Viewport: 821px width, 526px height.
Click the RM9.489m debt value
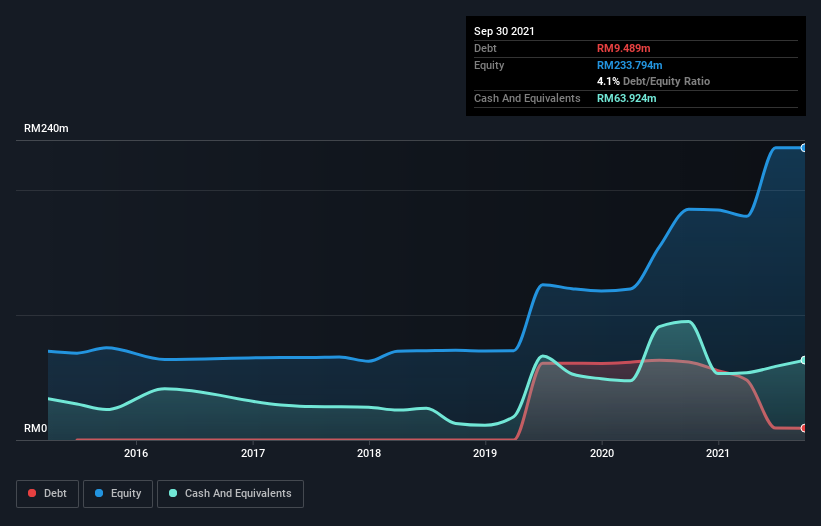point(624,48)
